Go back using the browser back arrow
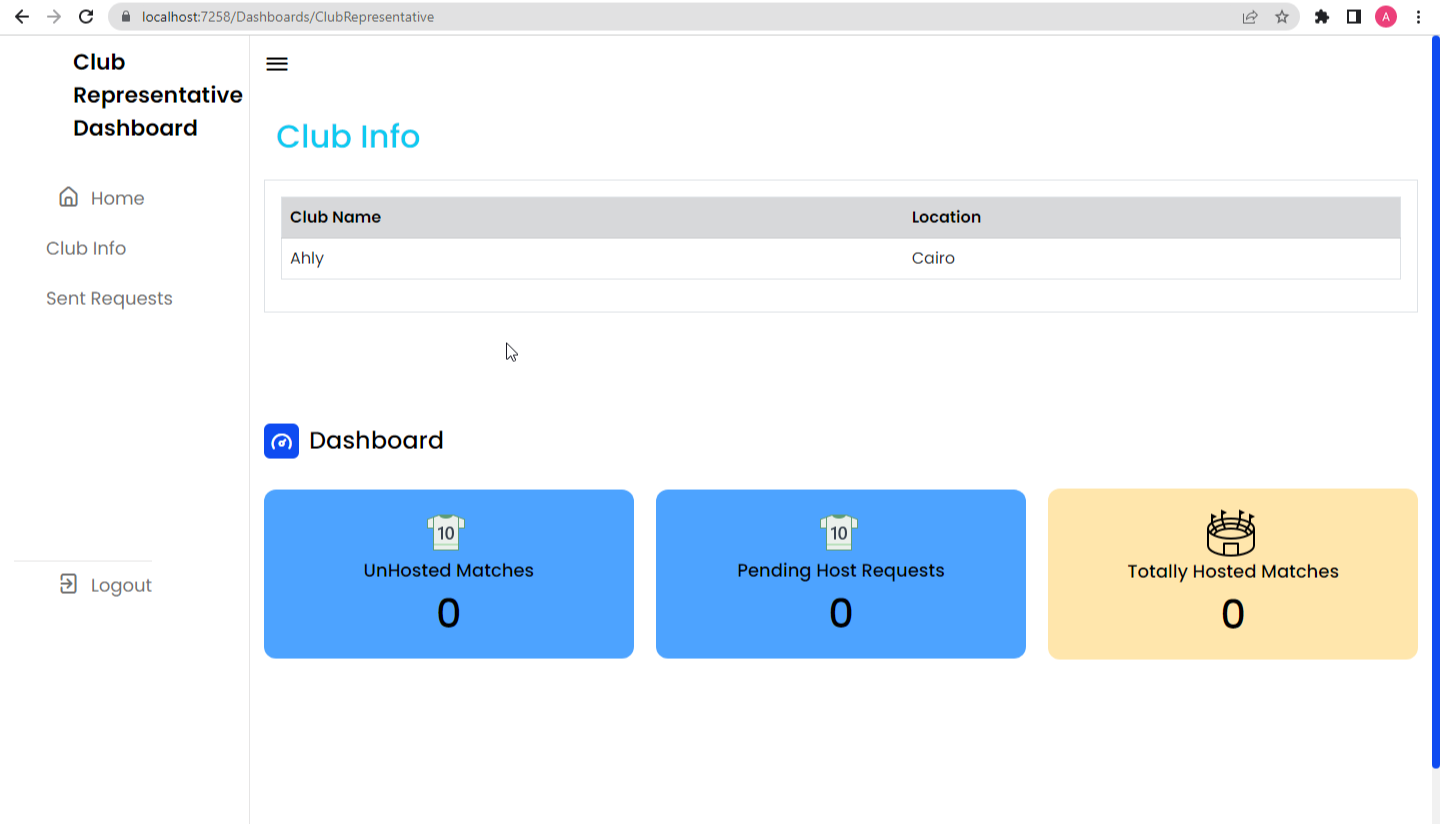Screen dimensions: 1440x824 (22, 16)
